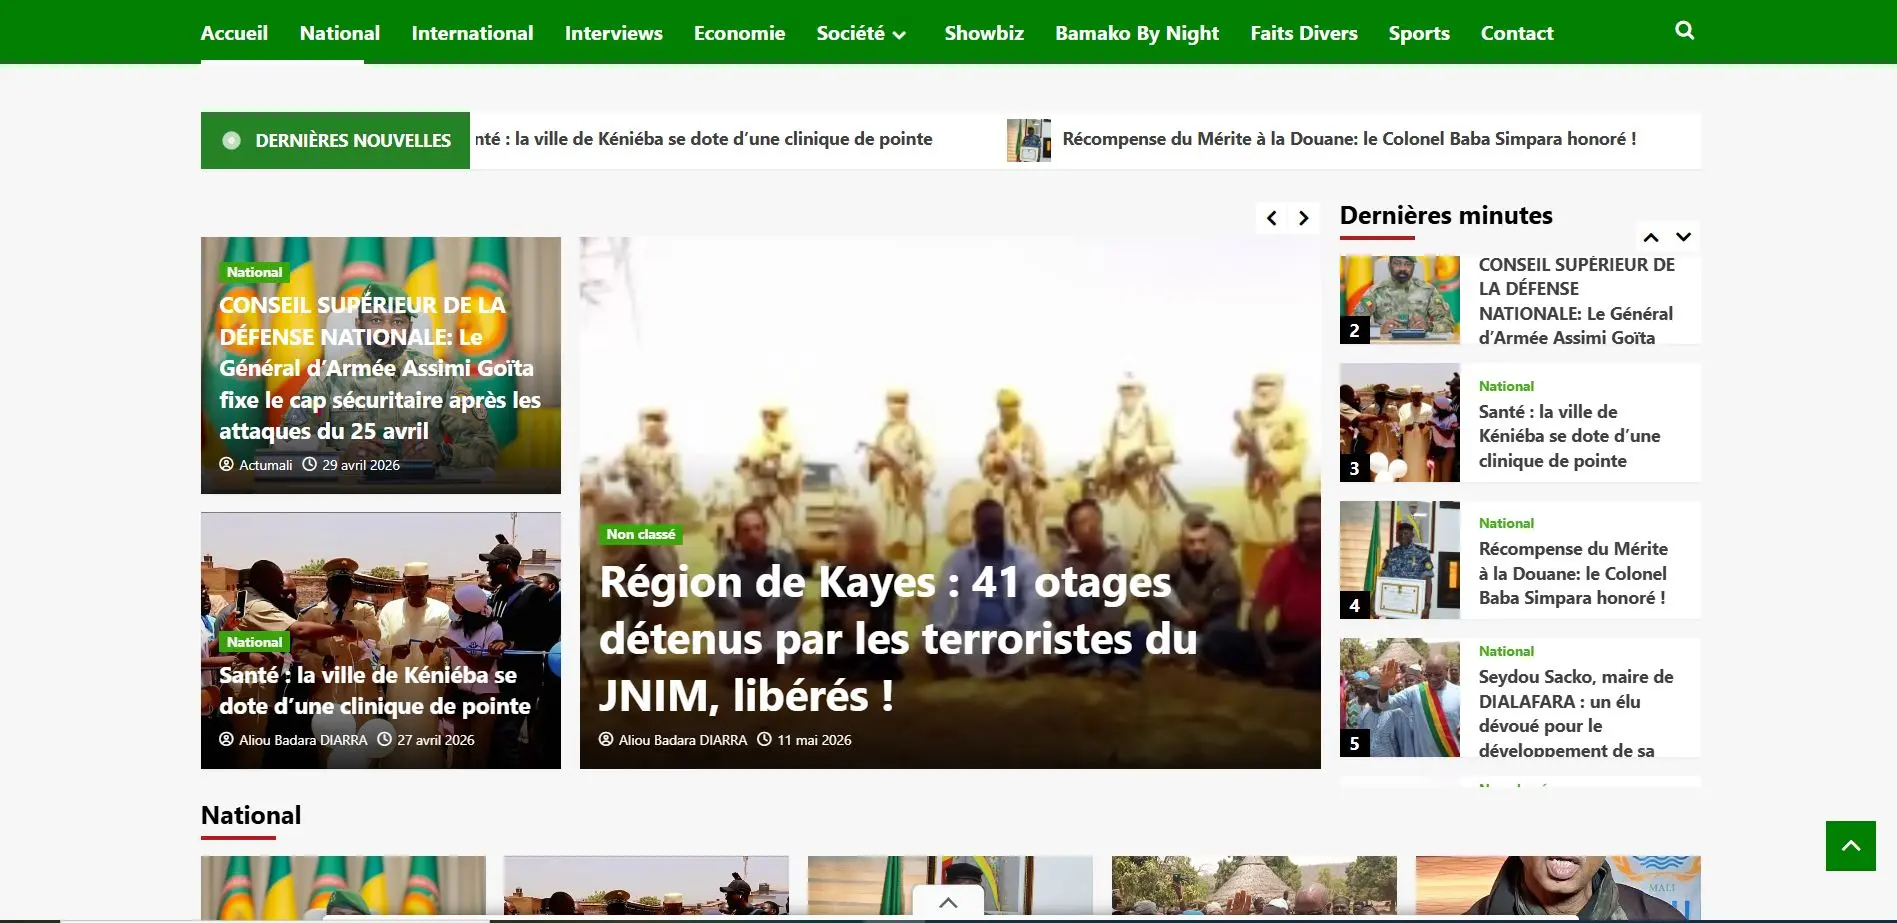Go to the Interviews section

point(614,33)
